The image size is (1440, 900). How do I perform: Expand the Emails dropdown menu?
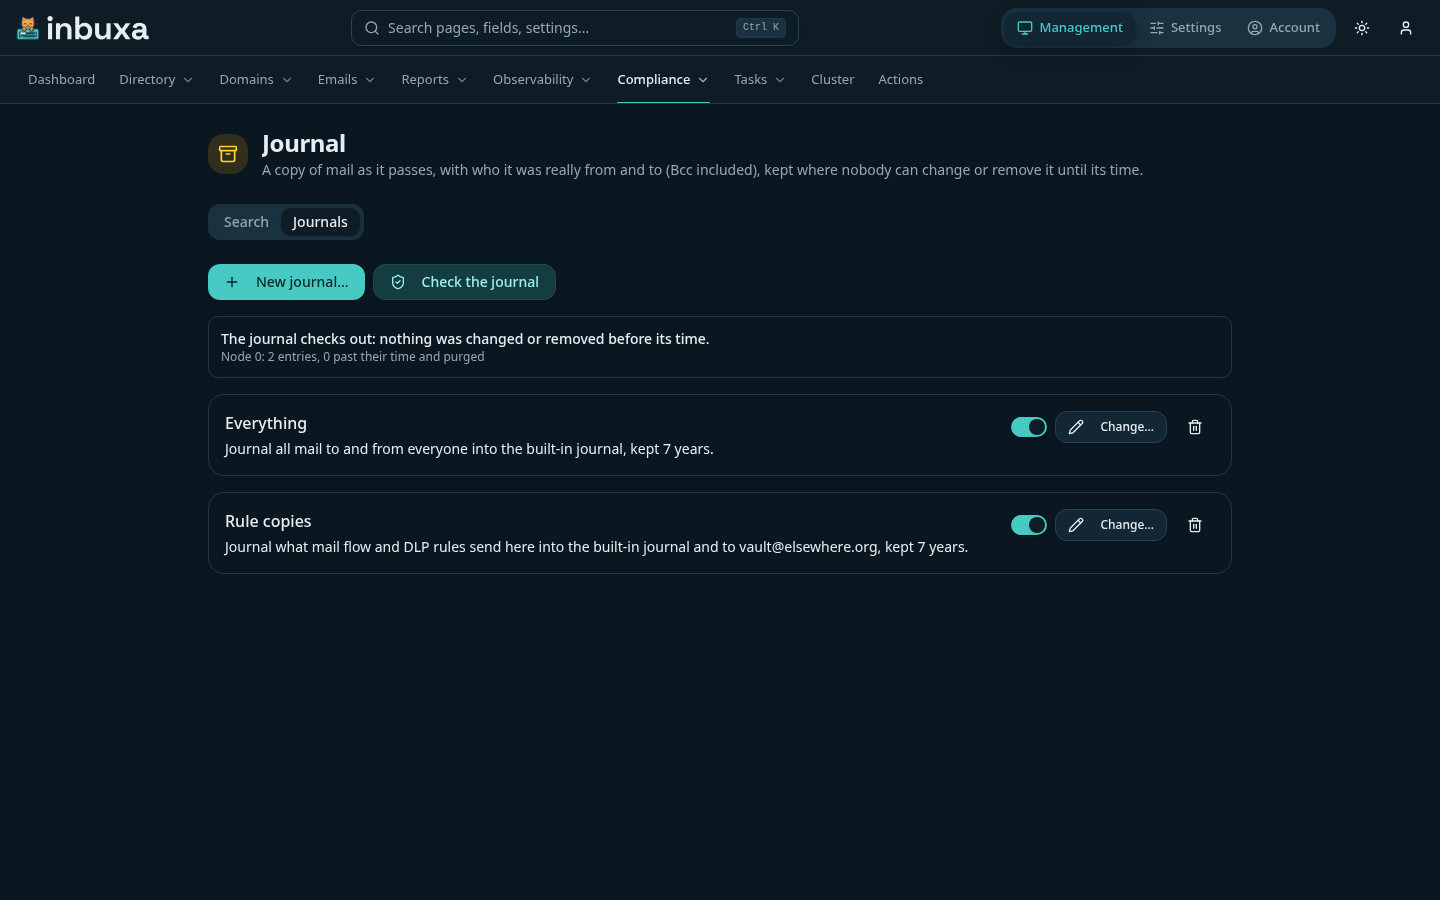(x=346, y=80)
